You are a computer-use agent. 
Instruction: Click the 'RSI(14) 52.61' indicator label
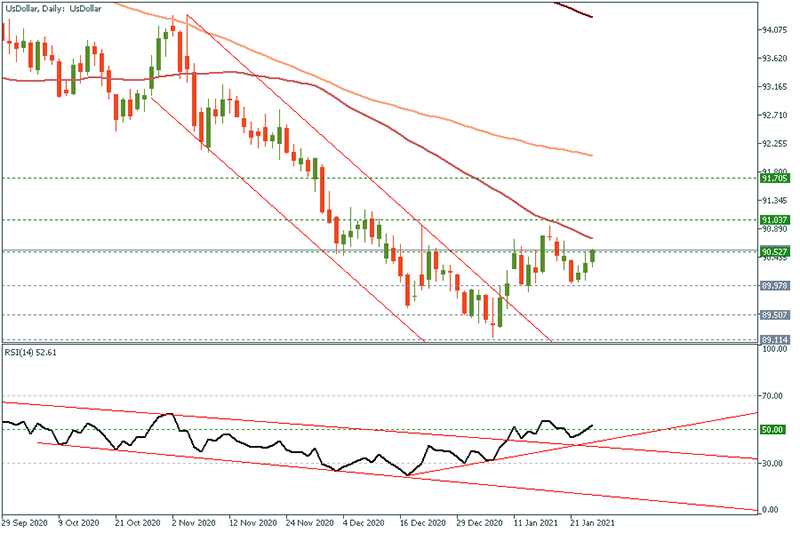coord(31,352)
